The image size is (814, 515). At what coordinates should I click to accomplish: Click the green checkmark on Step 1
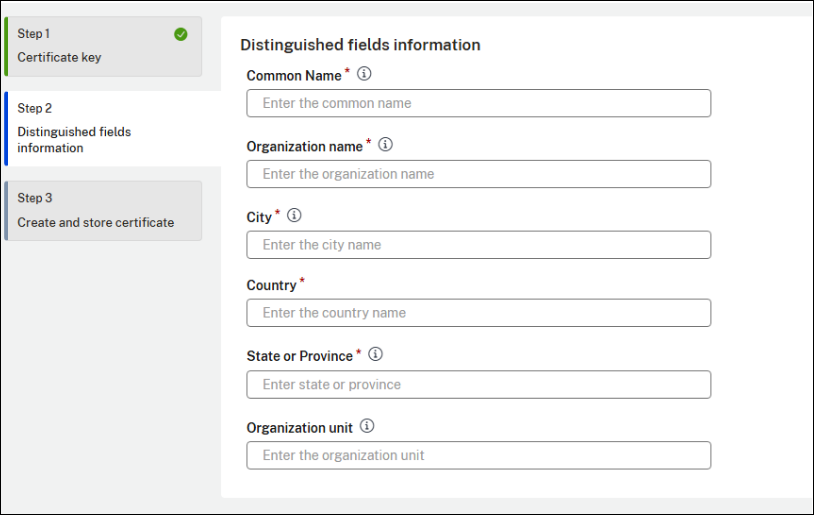(180, 34)
